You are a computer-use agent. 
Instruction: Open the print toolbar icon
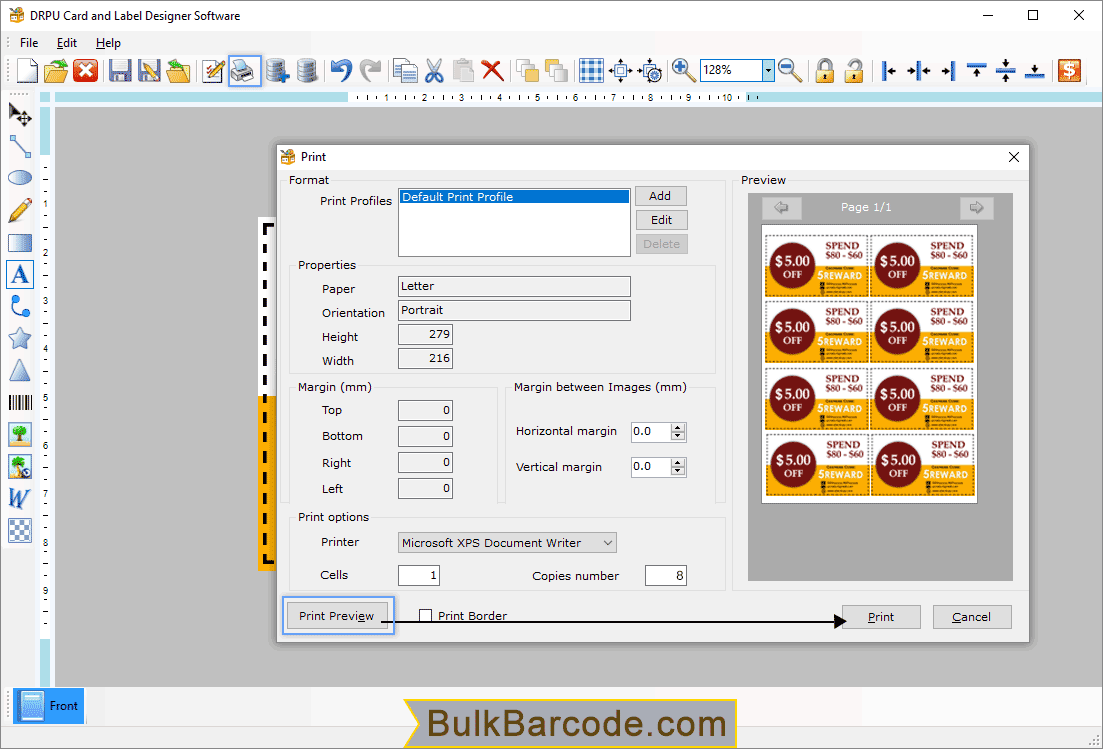pyautogui.click(x=244, y=70)
